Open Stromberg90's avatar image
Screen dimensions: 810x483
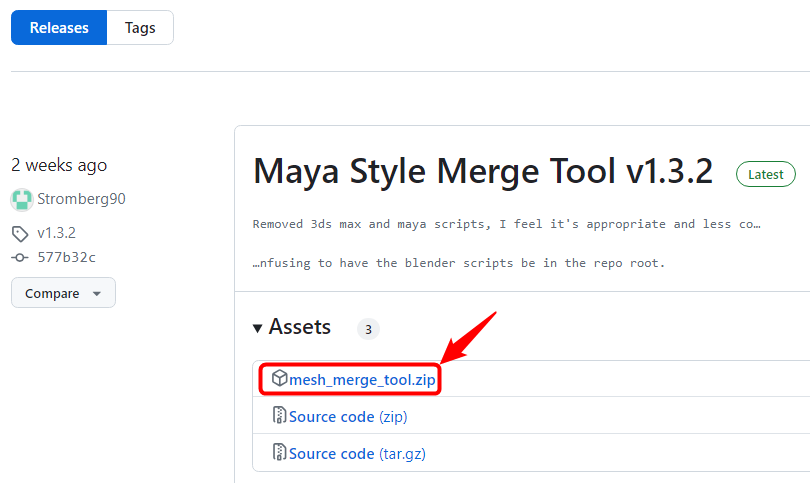[22, 200]
